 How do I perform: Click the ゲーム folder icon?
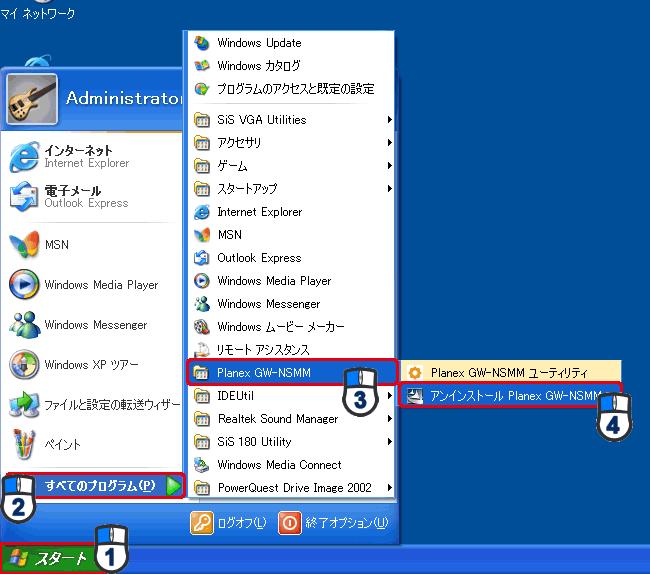(x=202, y=166)
